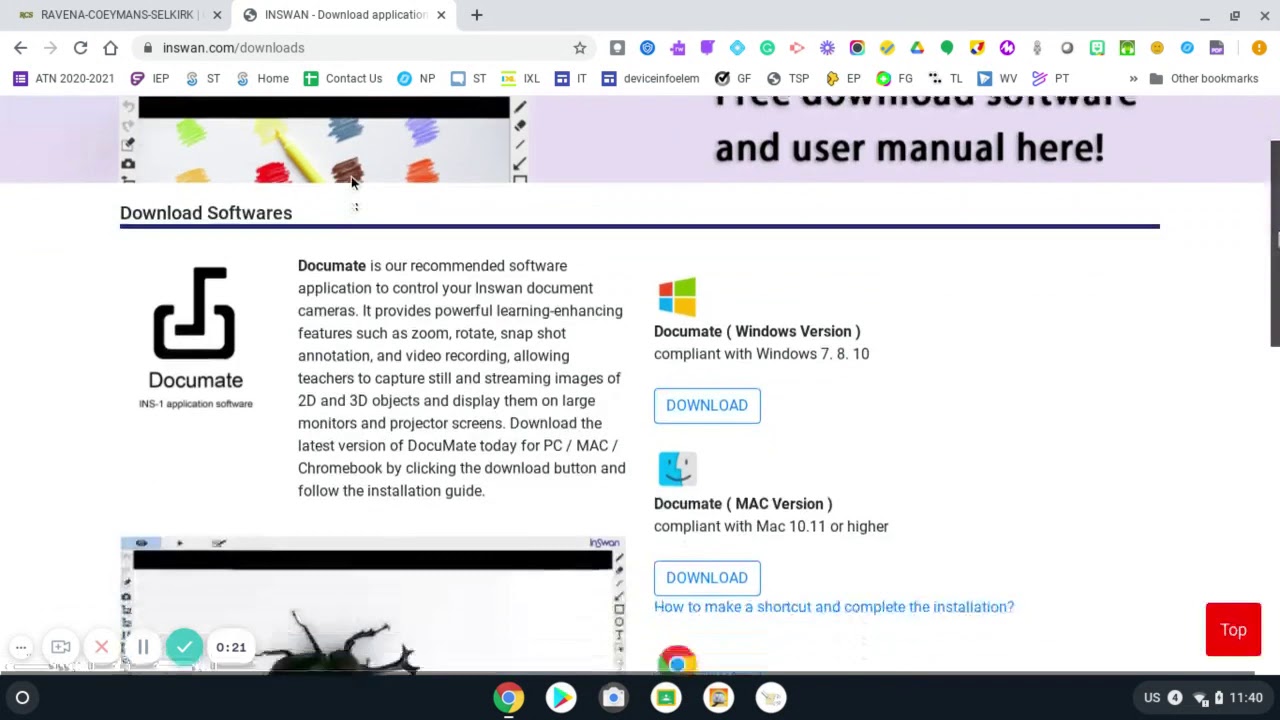This screenshot has width=1280, height=720.
Task: Open a new browser tab
Action: point(477,15)
